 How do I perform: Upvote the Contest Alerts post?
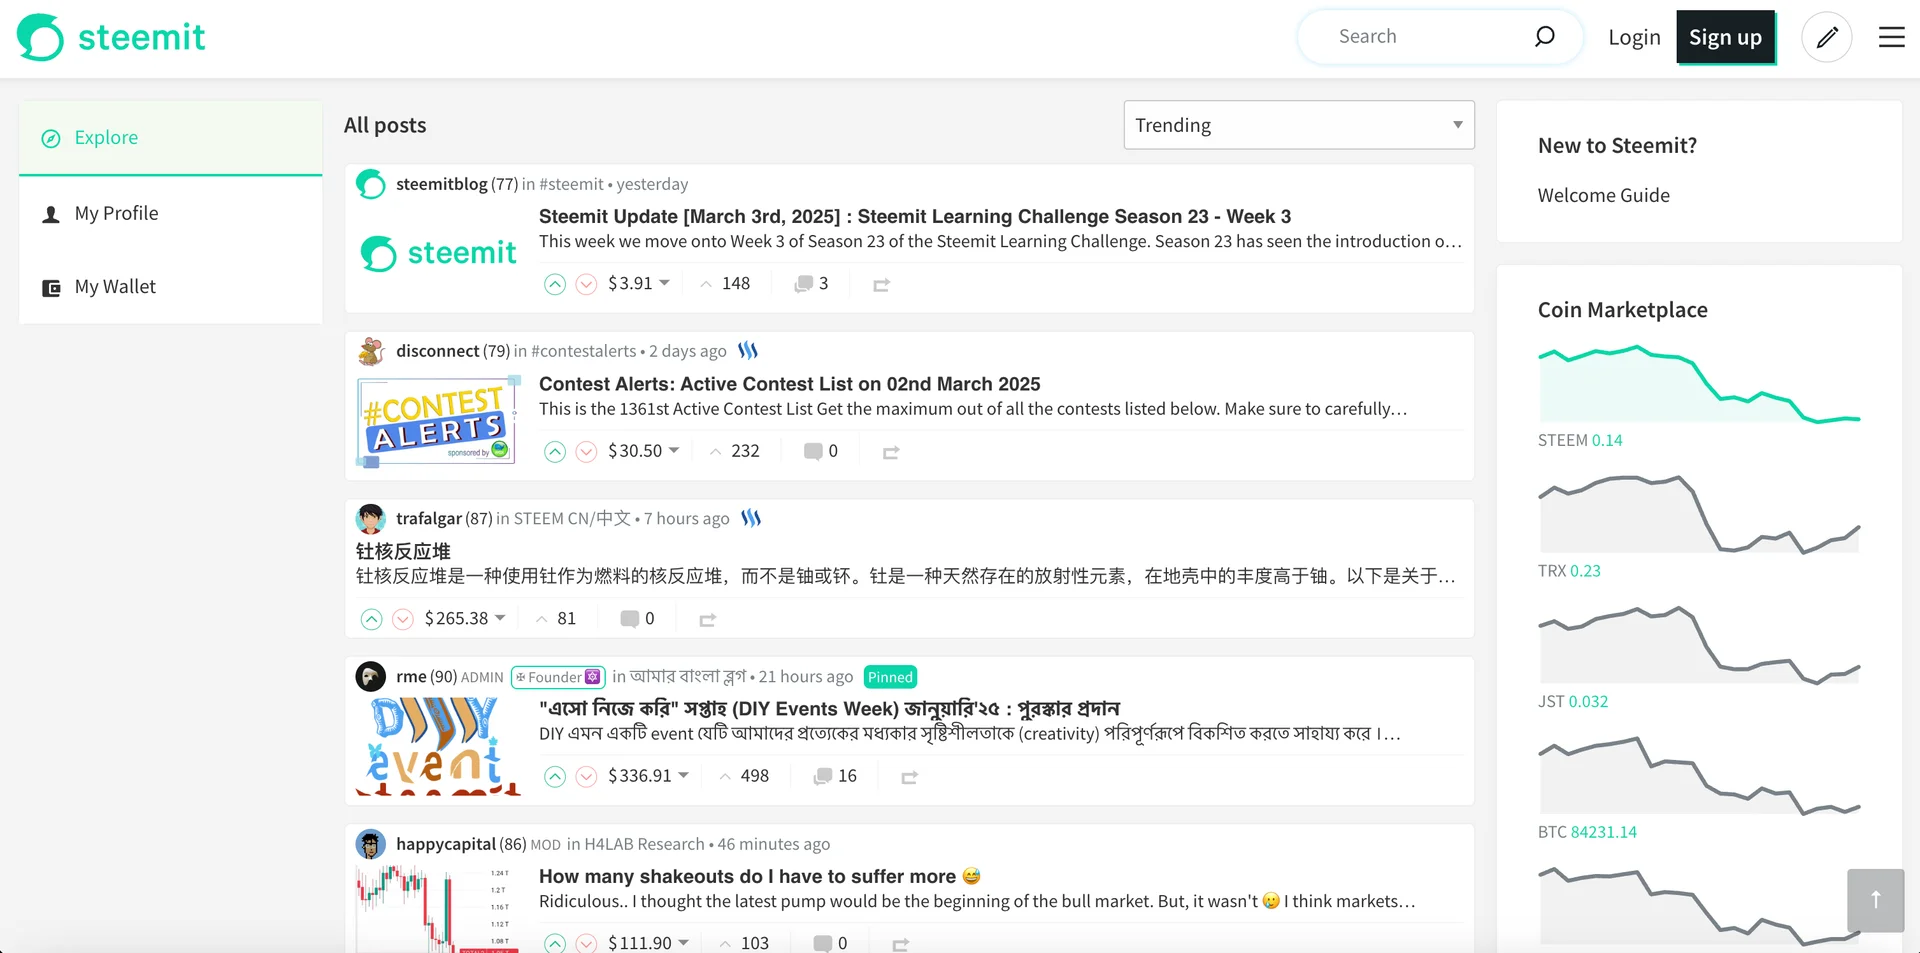(x=555, y=452)
